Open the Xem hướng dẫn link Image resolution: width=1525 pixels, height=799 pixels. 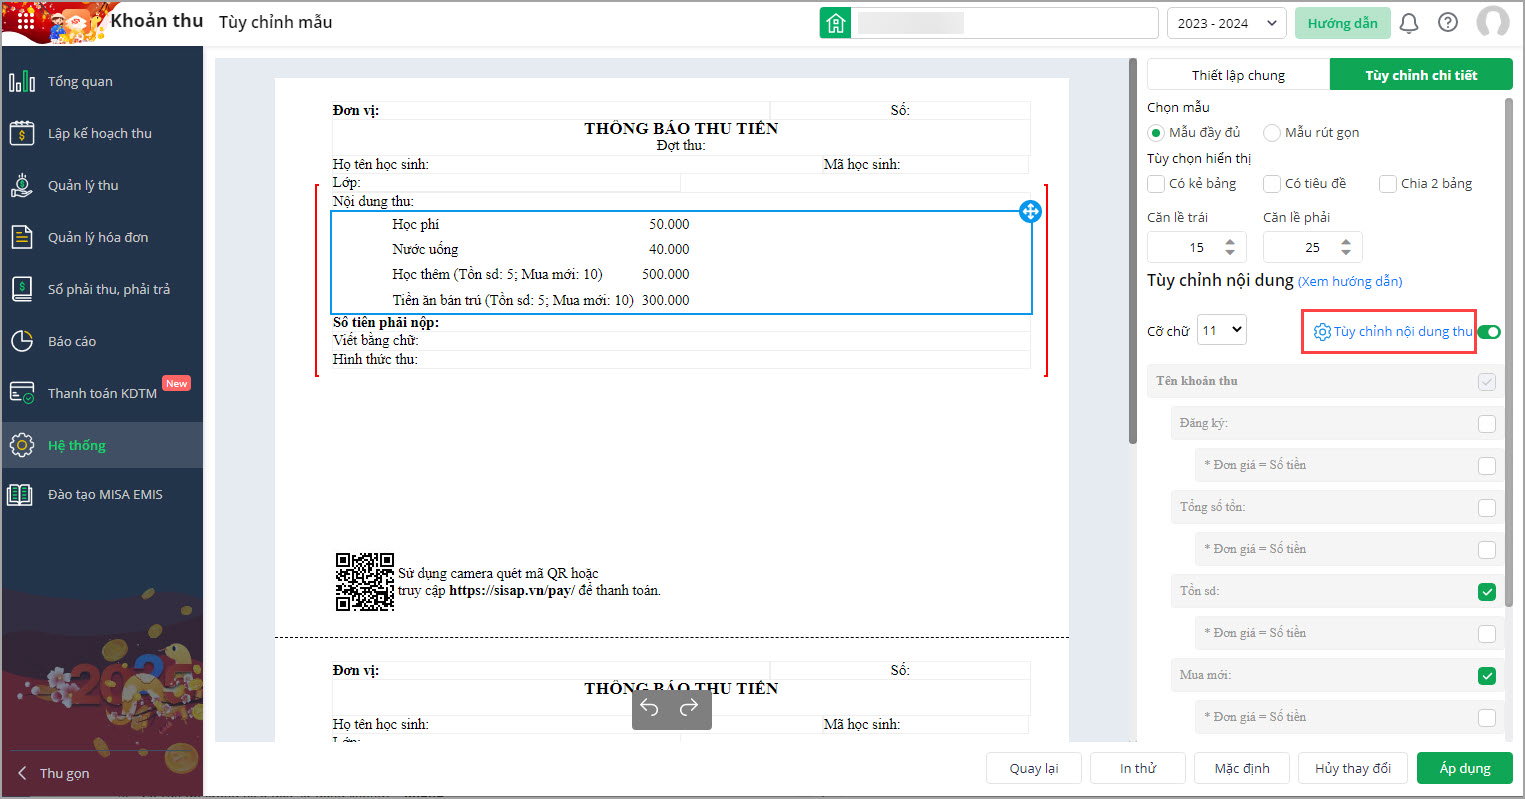pyautogui.click(x=1350, y=282)
